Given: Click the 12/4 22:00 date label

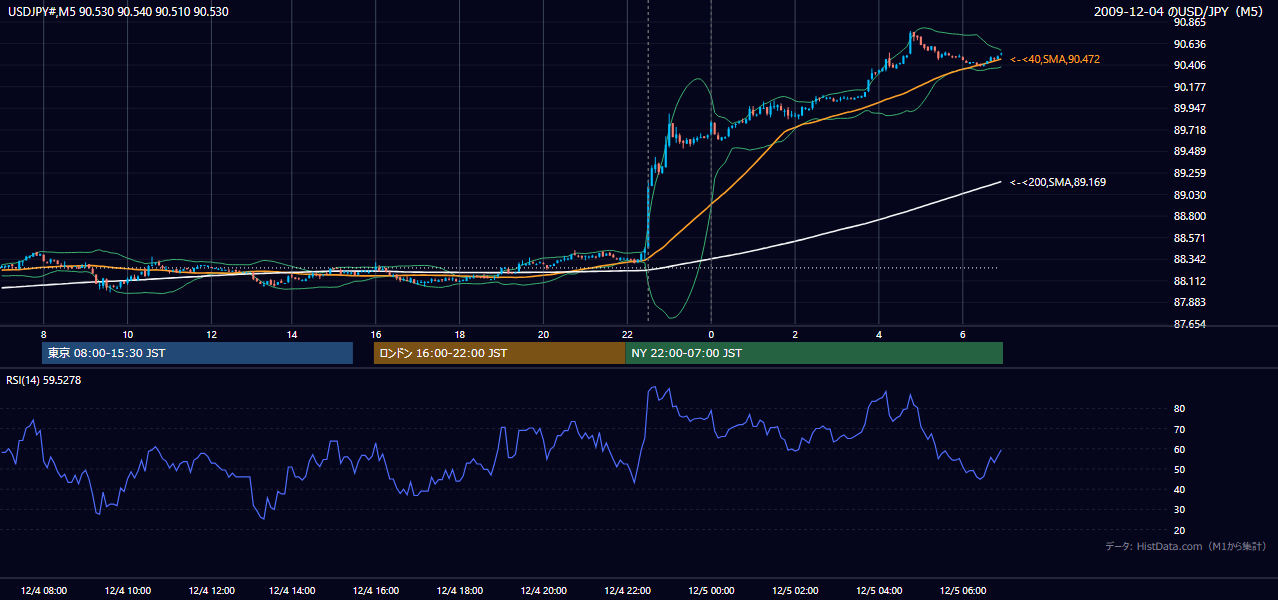Looking at the screenshot, I should 627,591.
